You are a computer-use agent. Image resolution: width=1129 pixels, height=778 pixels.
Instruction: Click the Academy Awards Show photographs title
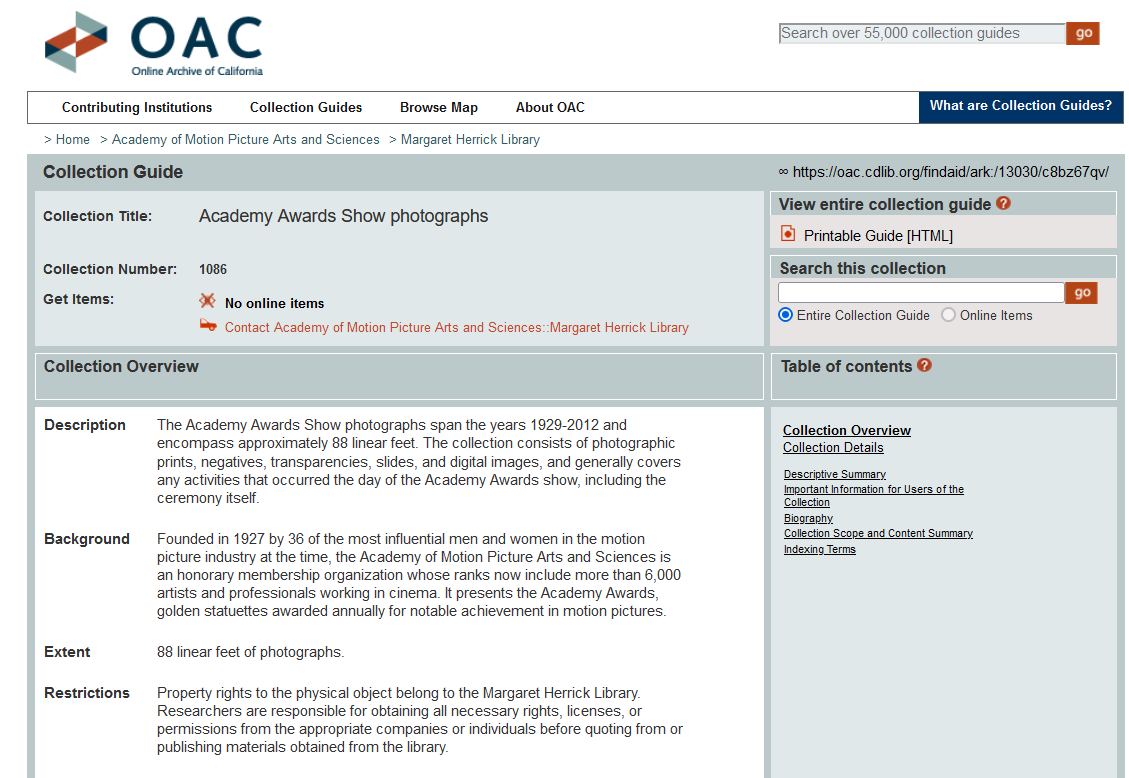(343, 216)
